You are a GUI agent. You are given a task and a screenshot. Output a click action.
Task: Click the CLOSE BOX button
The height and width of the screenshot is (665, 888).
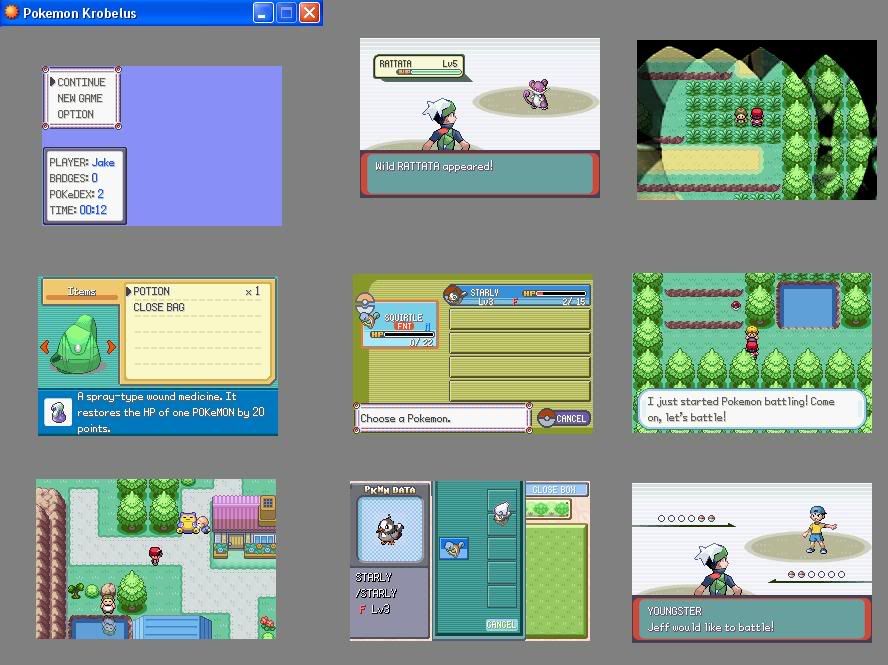click(557, 489)
